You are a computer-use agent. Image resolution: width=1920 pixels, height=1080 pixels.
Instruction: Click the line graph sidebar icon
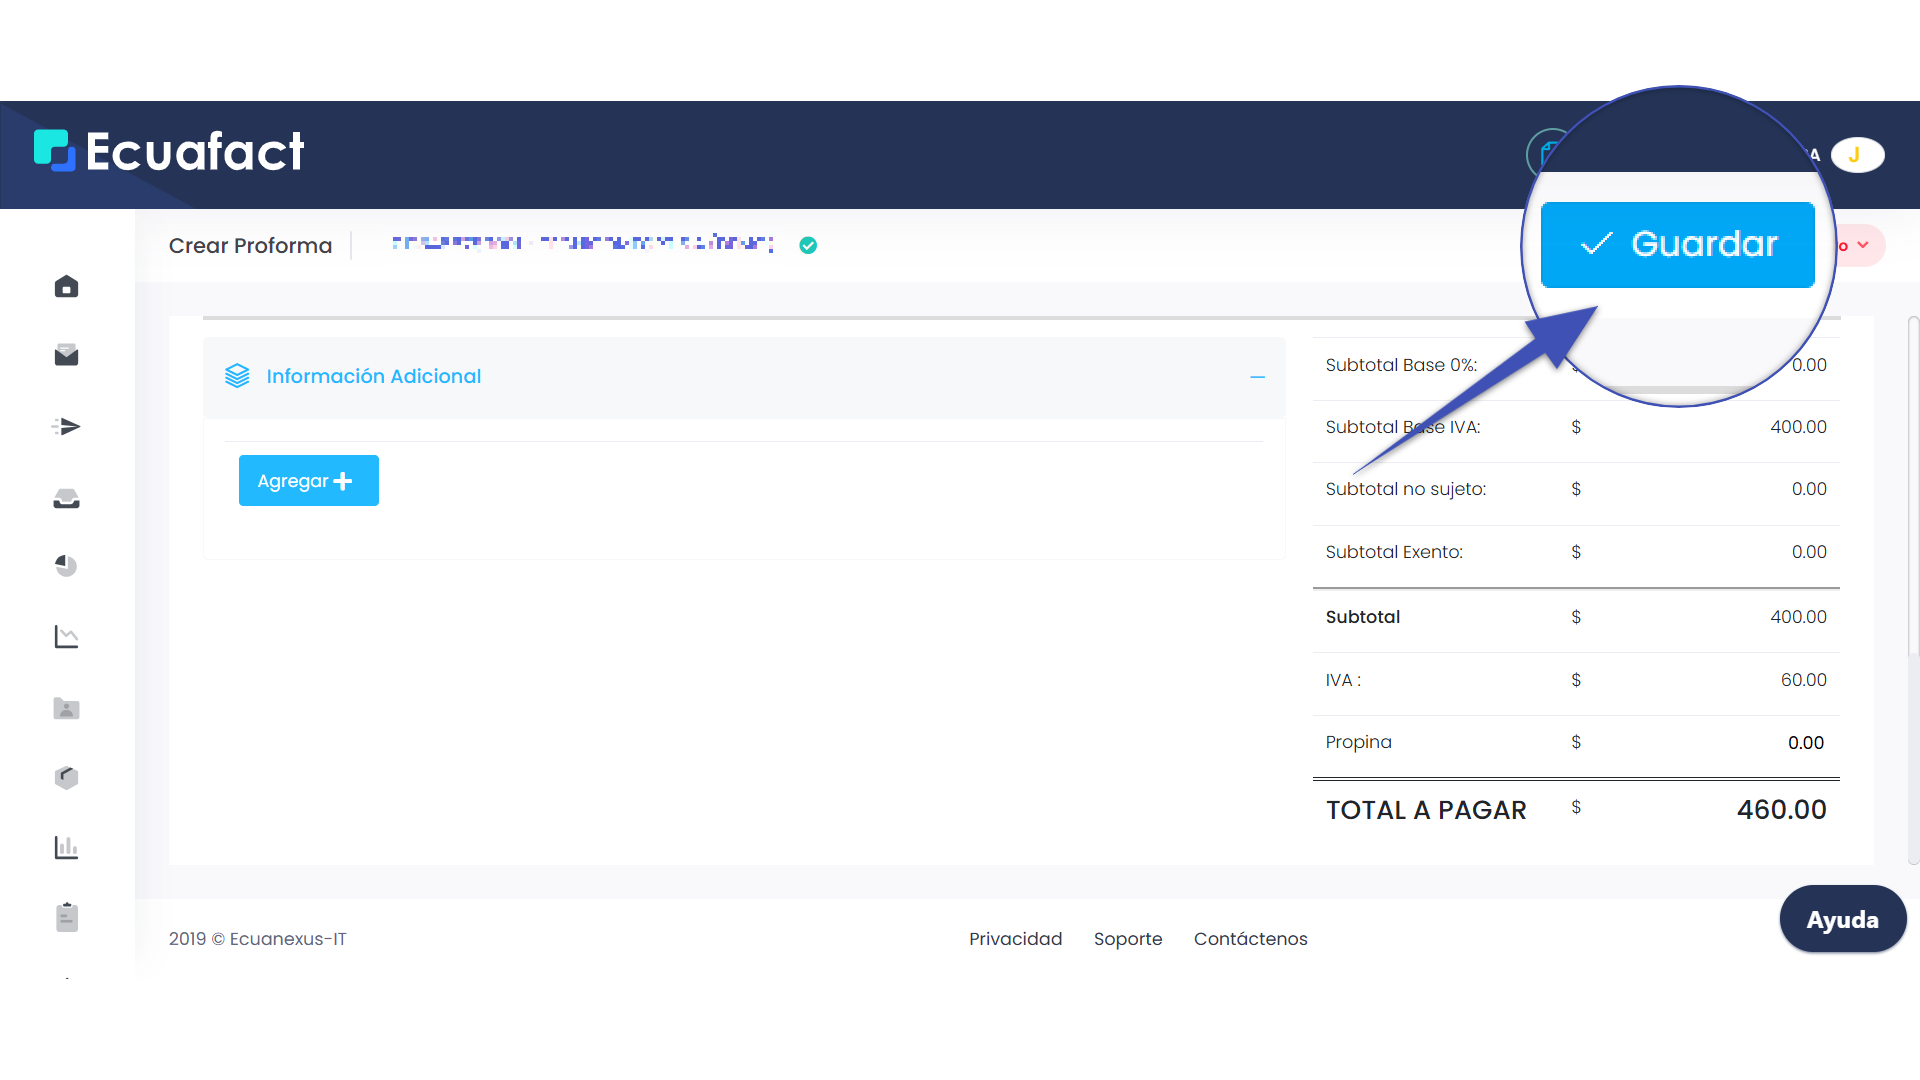click(66, 637)
